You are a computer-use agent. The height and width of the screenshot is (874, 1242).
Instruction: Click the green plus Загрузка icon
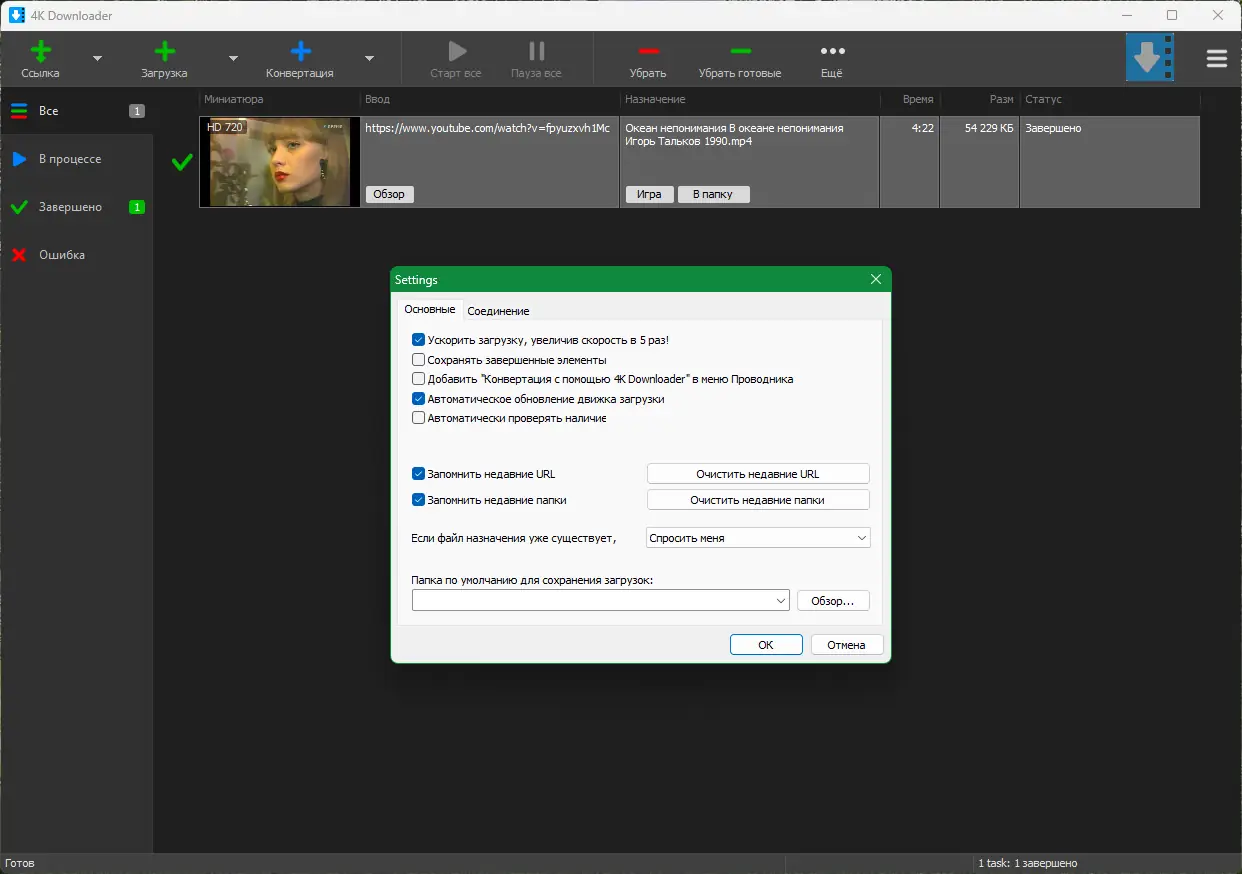click(x=164, y=51)
